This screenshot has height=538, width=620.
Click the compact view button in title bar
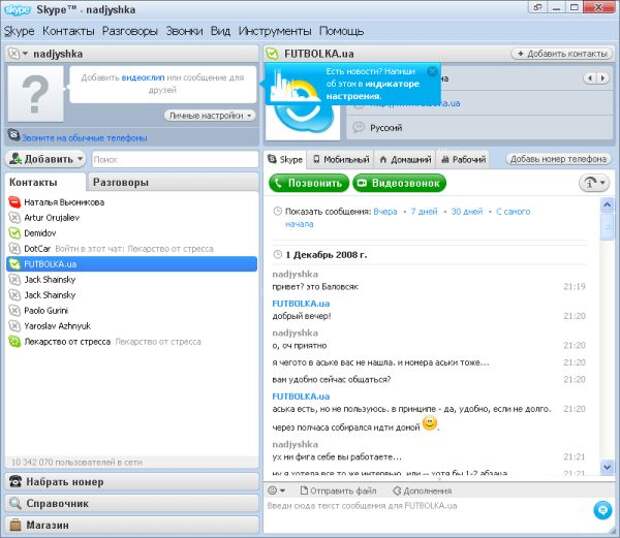pos(538,7)
